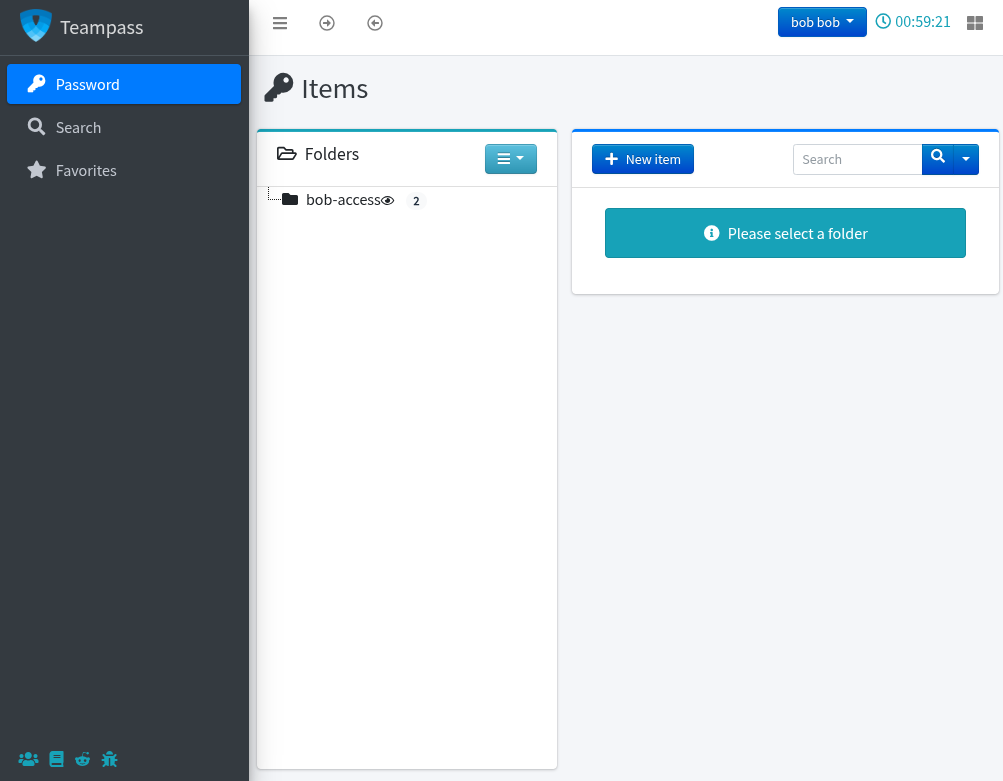Open the user community icon at bottom left
The image size is (1003, 781).
(x=27, y=759)
